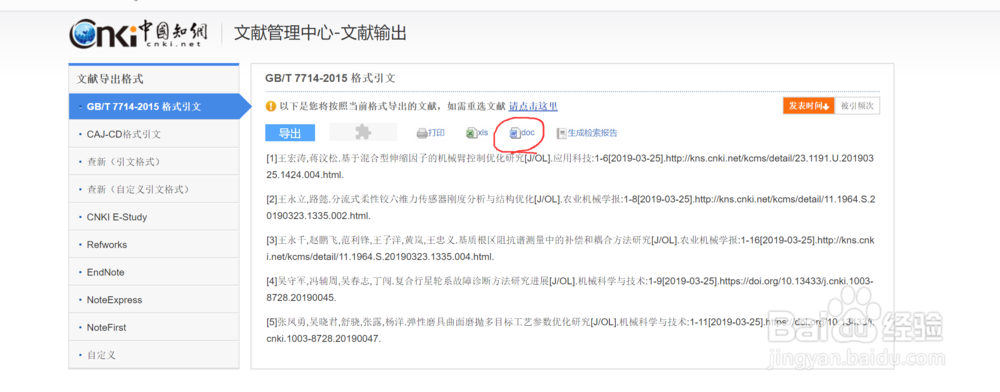Click the 生成检索报告 text link
Screen dimensions: 1000x392
coord(592,133)
